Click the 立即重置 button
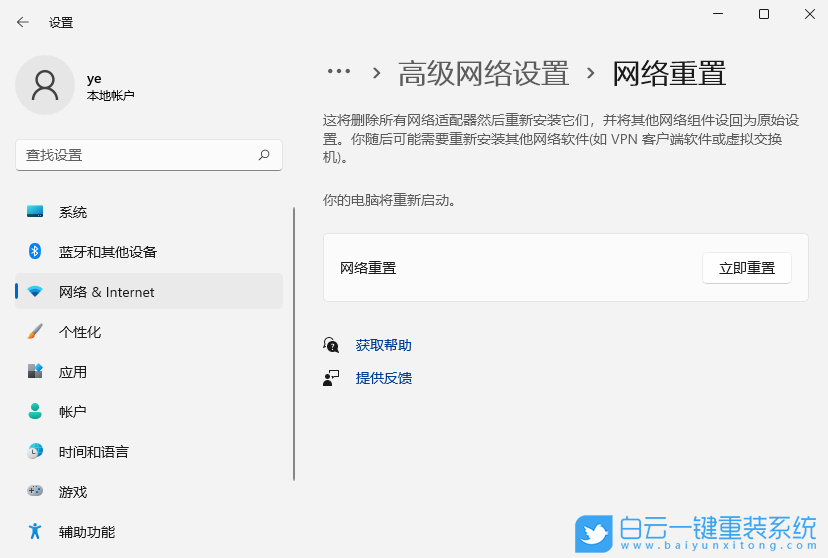 coord(747,268)
